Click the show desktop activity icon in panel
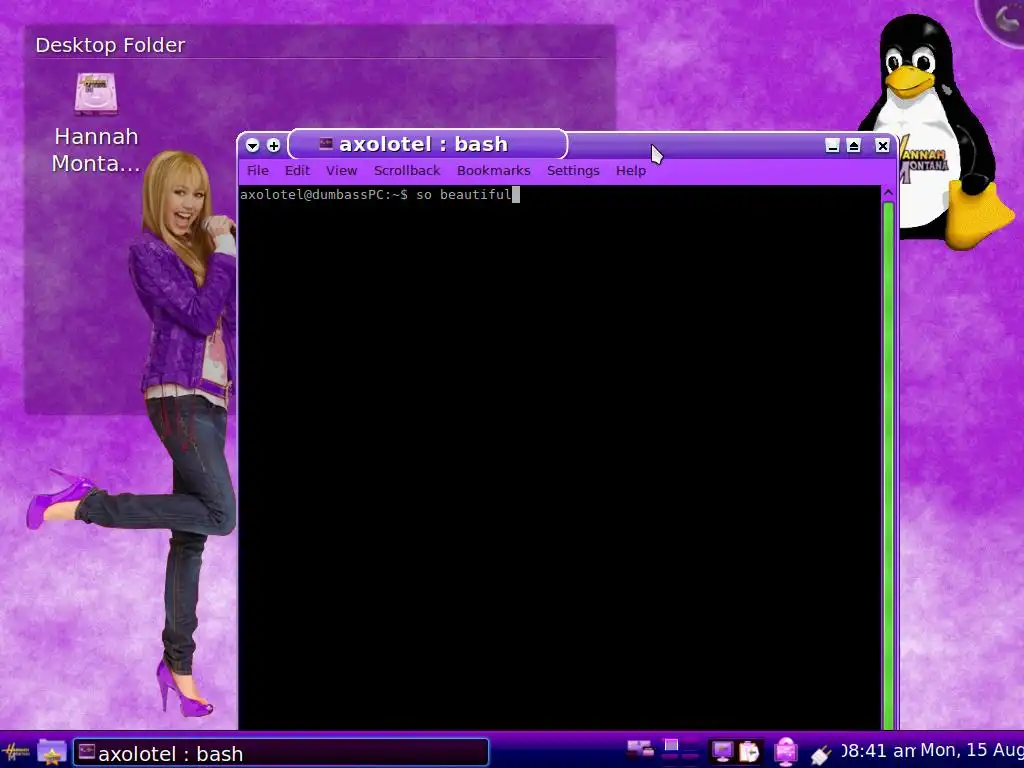1024x768 pixels. pos(641,749)
